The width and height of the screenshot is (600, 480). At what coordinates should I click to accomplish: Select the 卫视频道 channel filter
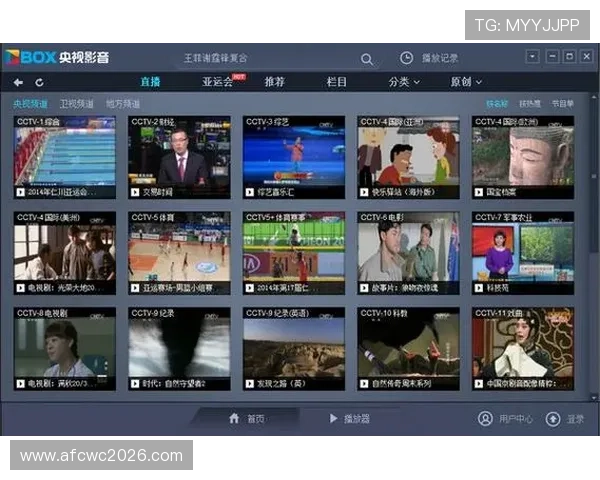coord(77,104)
